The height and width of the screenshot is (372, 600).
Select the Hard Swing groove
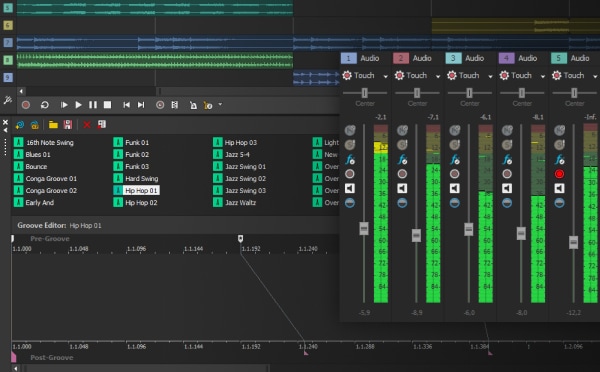(142, 179)
